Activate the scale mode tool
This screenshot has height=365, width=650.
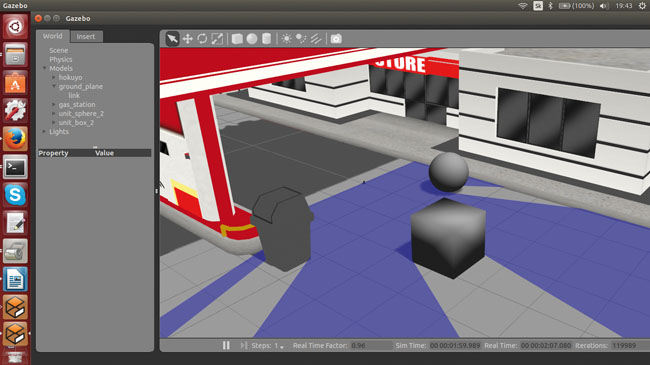click(217, 39)
